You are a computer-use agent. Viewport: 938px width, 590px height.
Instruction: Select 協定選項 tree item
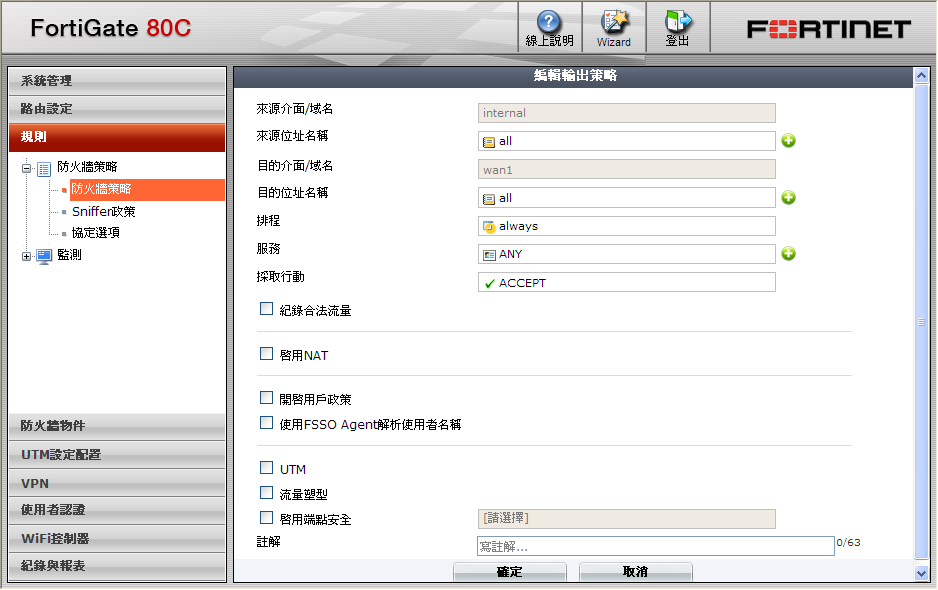coord(96,233)
